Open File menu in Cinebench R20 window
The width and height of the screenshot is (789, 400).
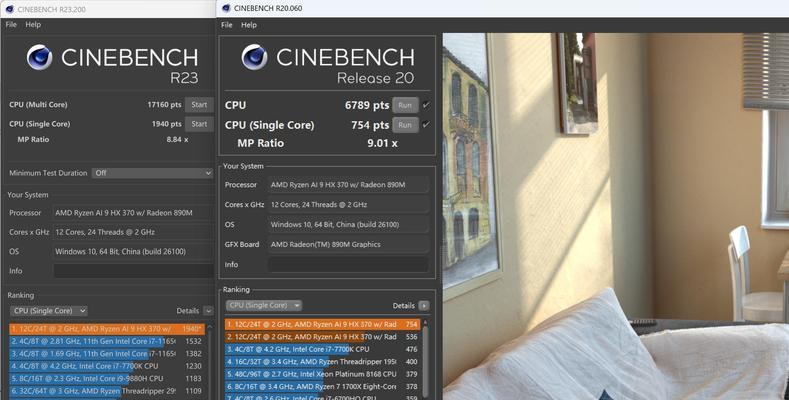pyautogui.click(x=226, y=25)
